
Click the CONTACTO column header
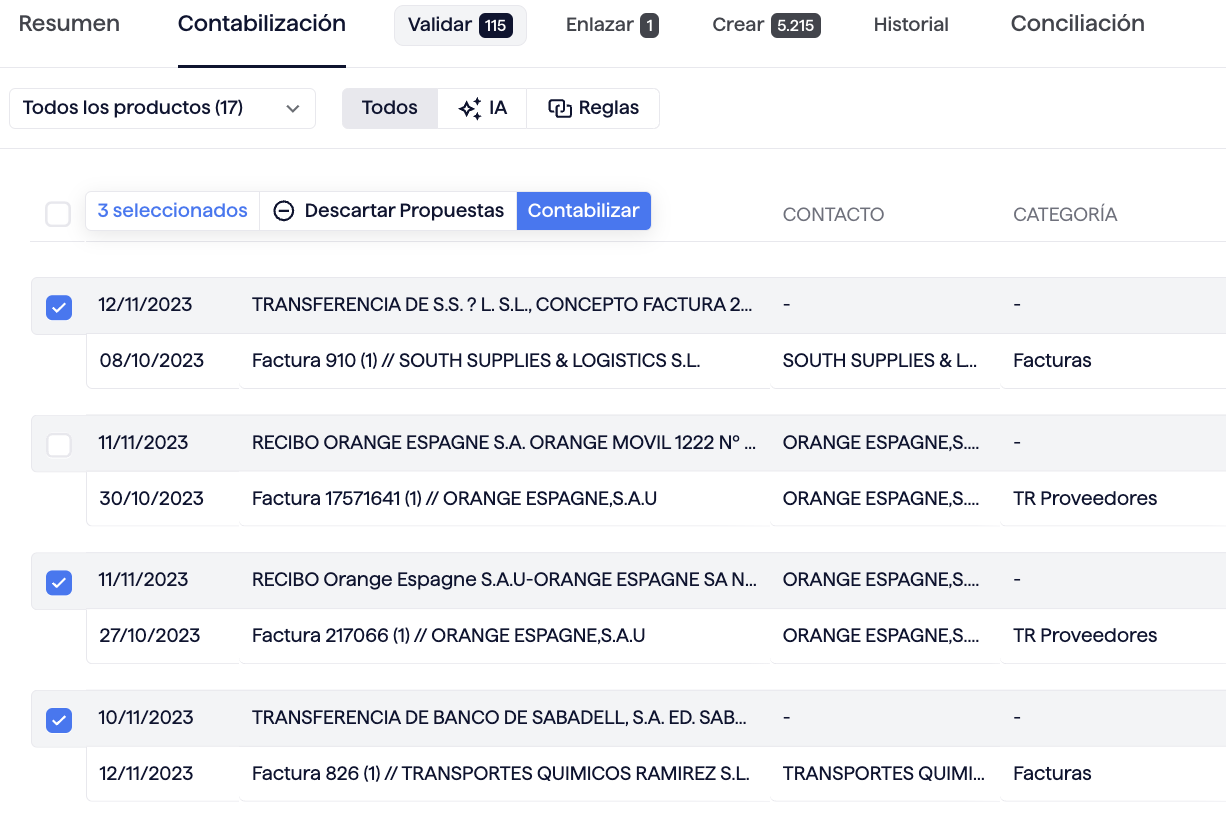(833, 215)
